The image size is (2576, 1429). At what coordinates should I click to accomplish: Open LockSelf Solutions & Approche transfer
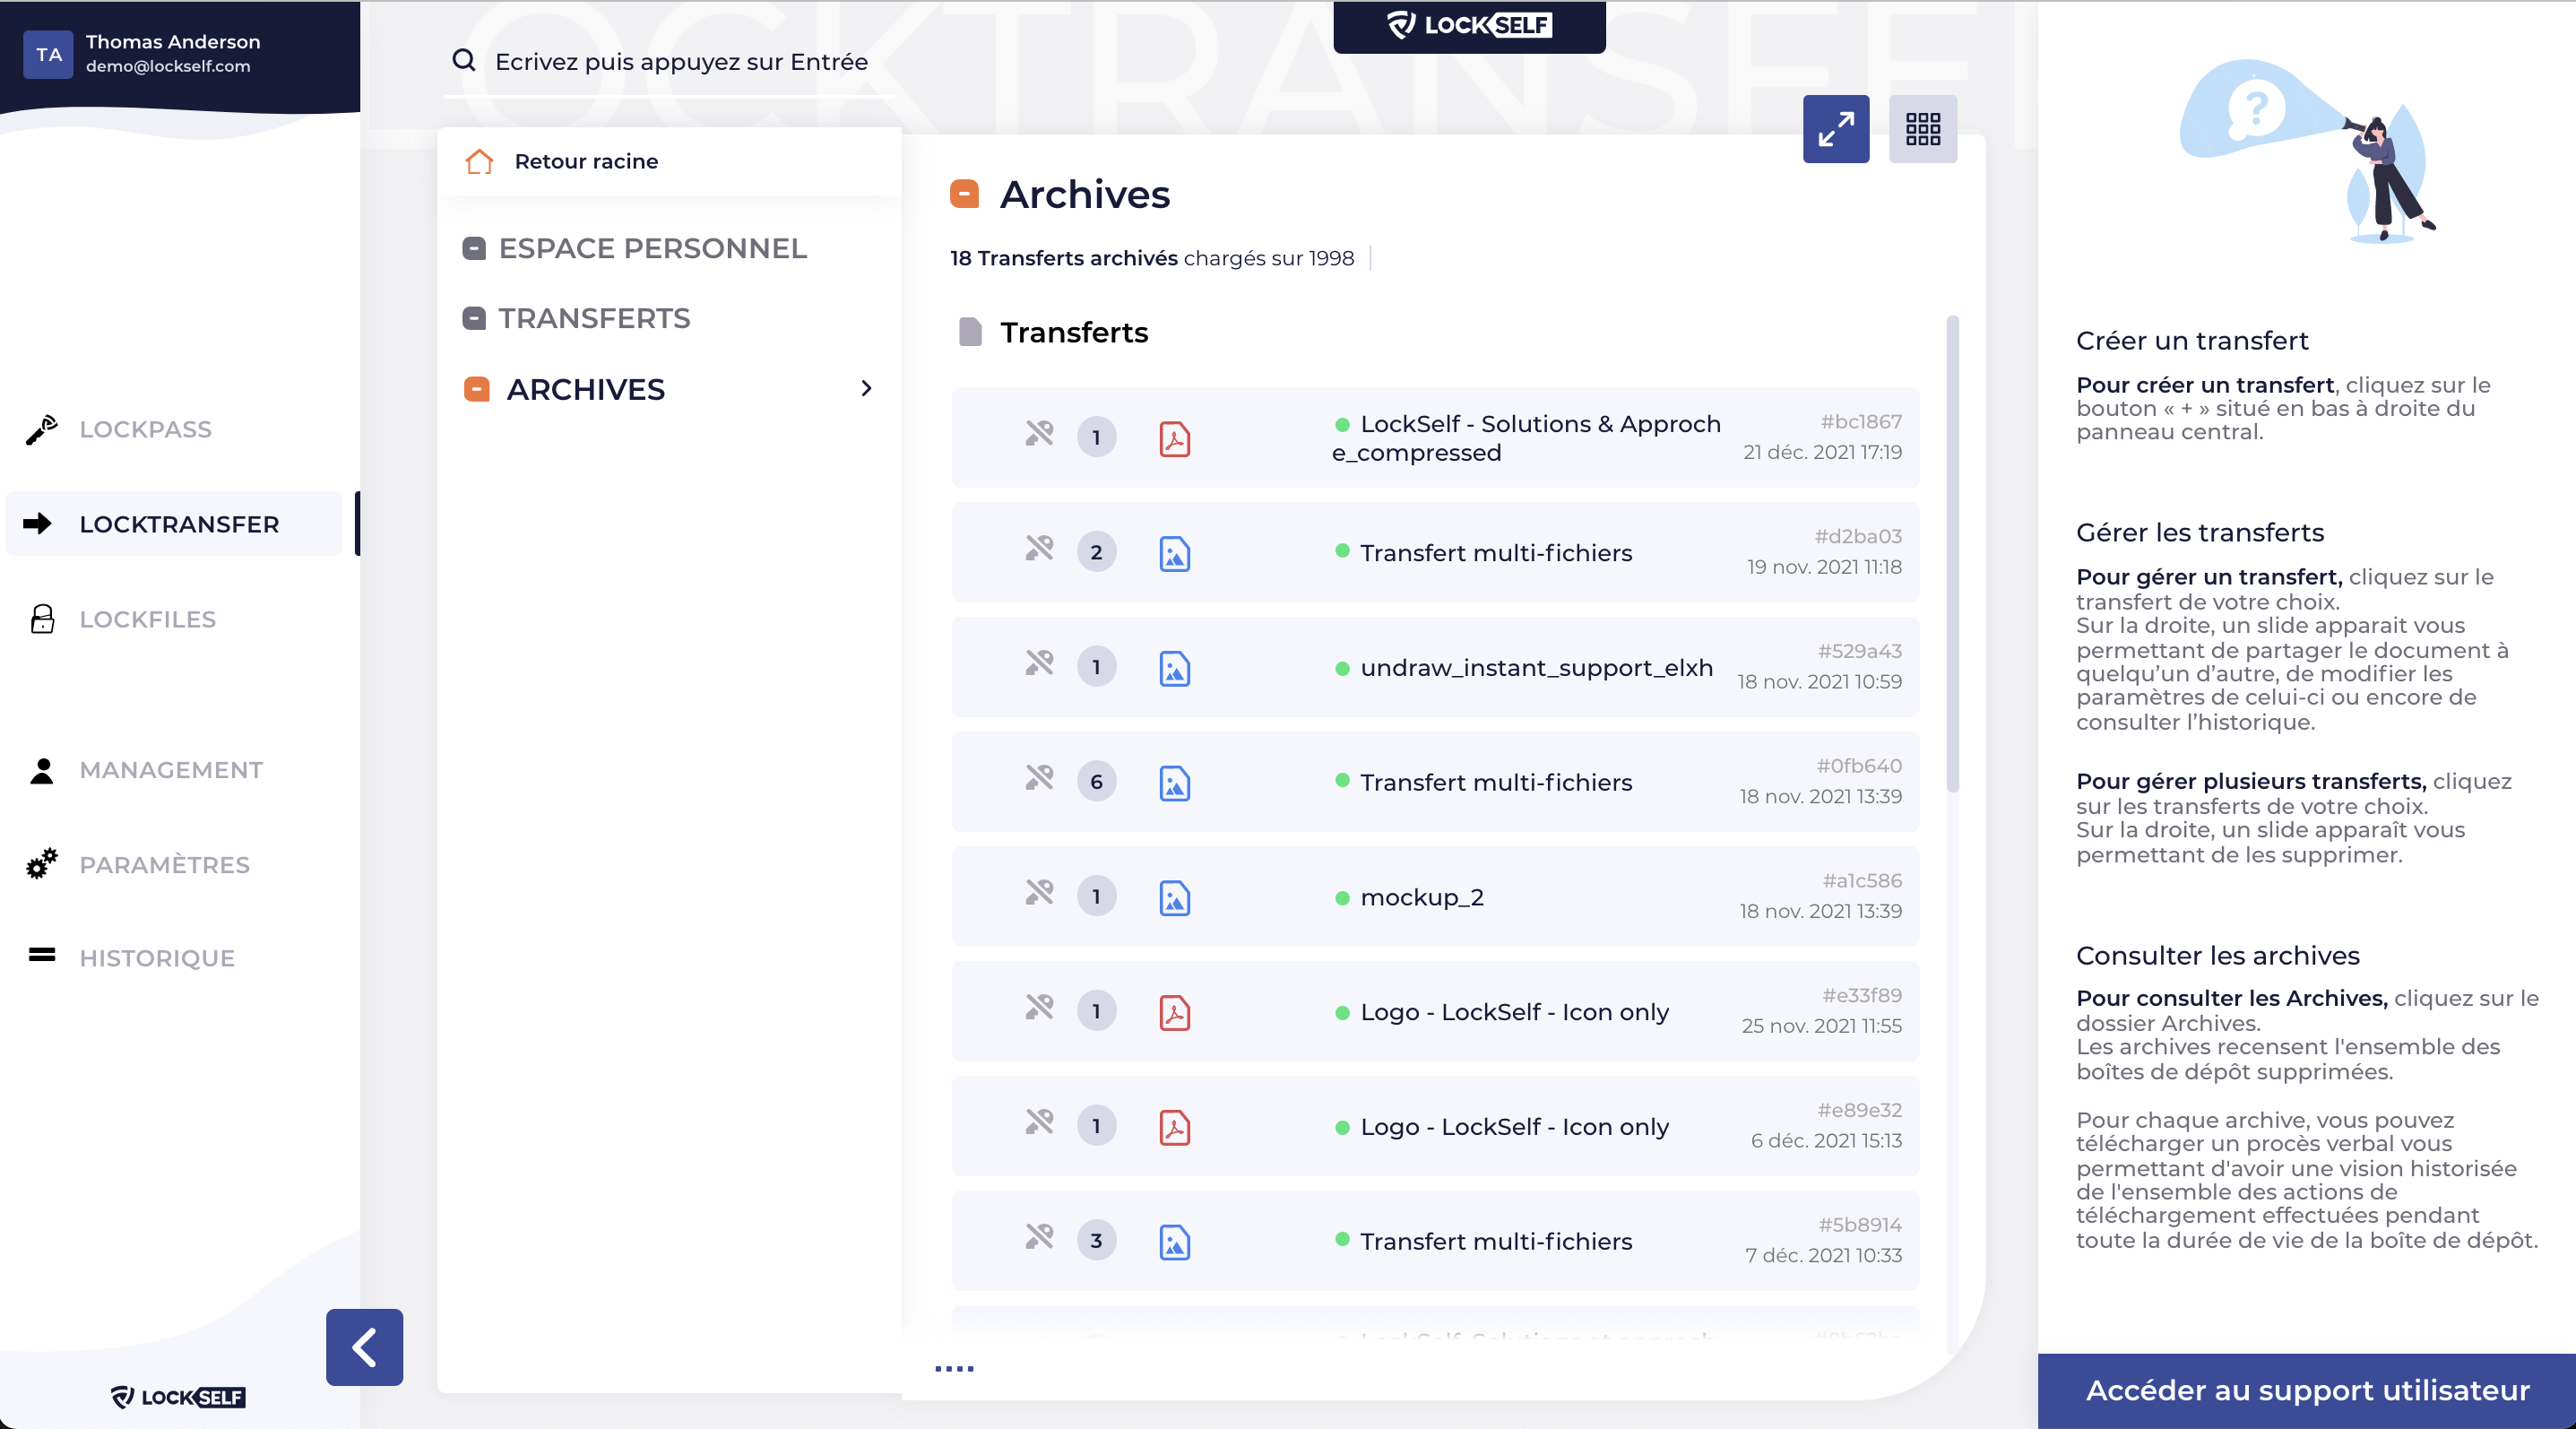(1435, 437)
